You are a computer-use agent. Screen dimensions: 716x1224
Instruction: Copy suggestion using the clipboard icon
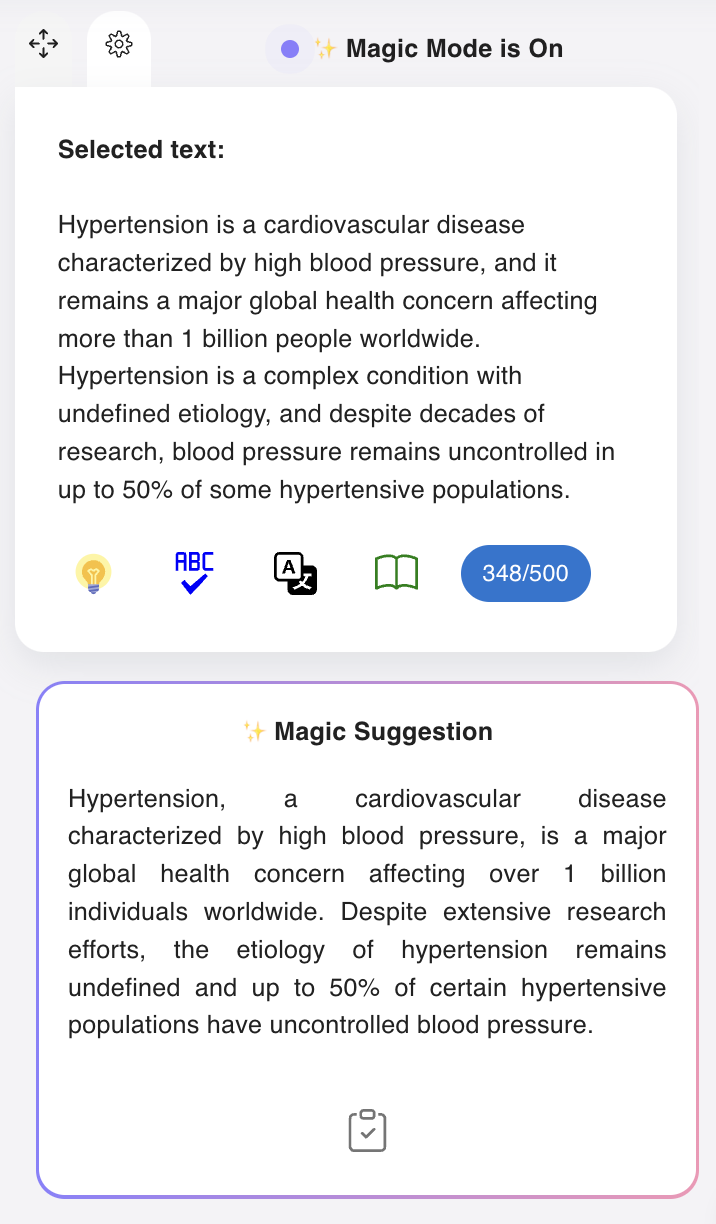[x=366, y=1130]
